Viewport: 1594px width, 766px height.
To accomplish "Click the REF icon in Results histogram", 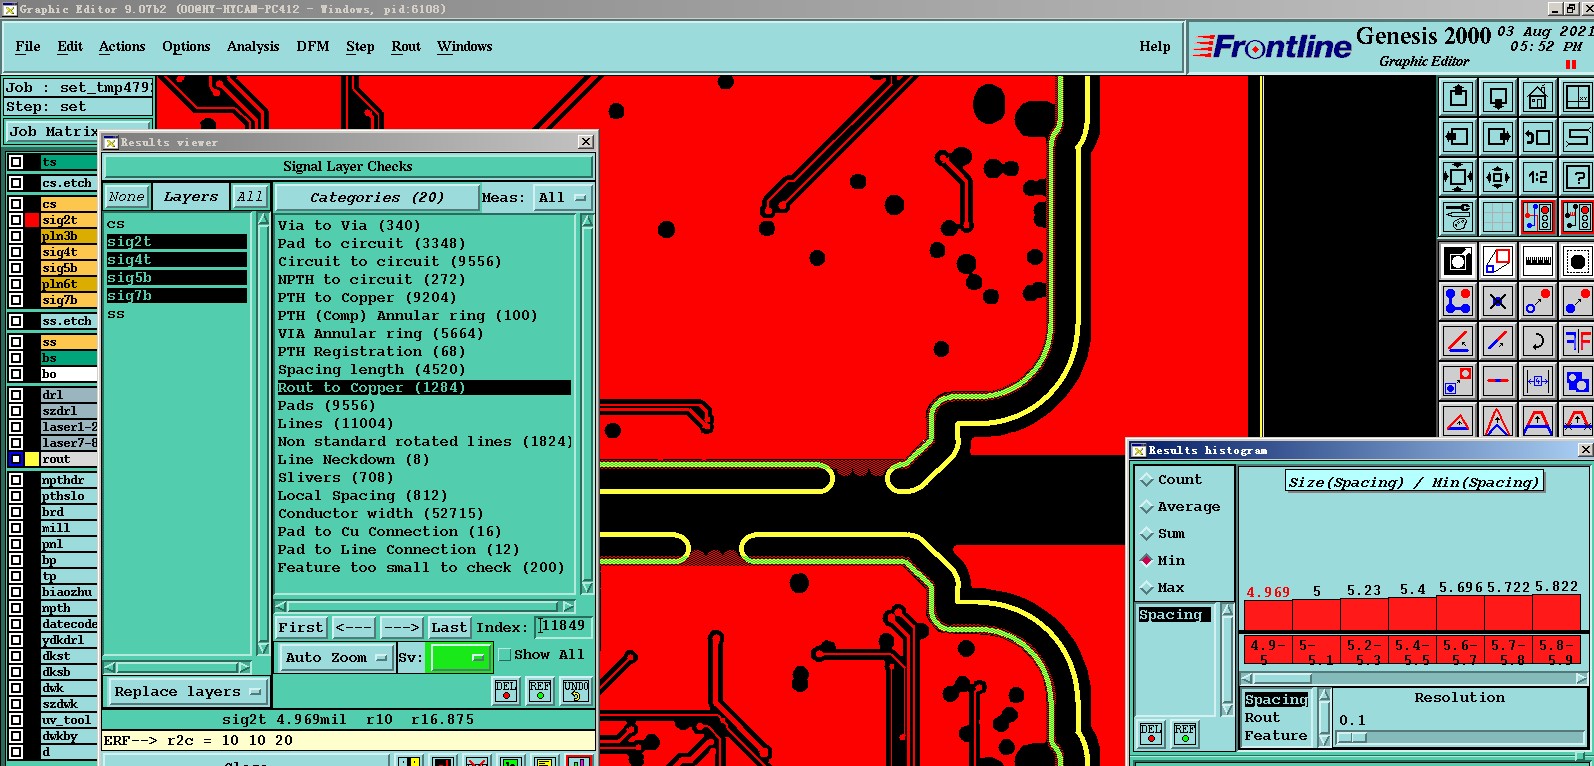I will coord(1185,735).
